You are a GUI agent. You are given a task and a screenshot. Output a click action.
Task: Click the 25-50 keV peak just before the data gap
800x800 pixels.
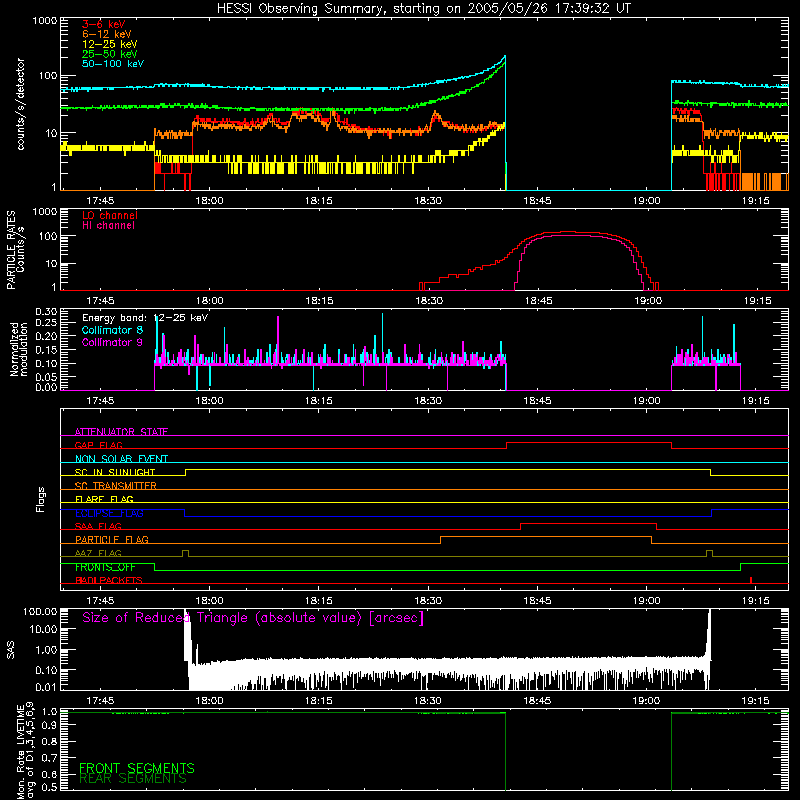(x=504, y=62)
